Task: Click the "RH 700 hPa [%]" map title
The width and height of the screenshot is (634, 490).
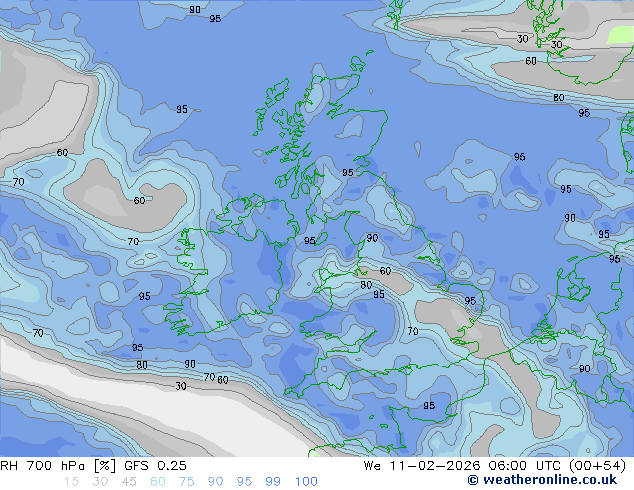Action: tap(58, 466)
